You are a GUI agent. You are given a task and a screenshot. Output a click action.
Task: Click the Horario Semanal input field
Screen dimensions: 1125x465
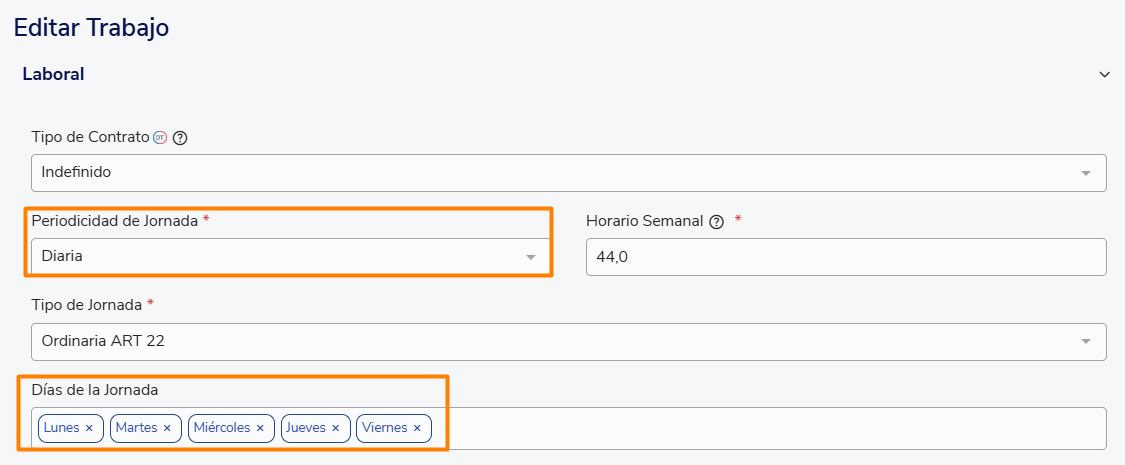point(845,256)
